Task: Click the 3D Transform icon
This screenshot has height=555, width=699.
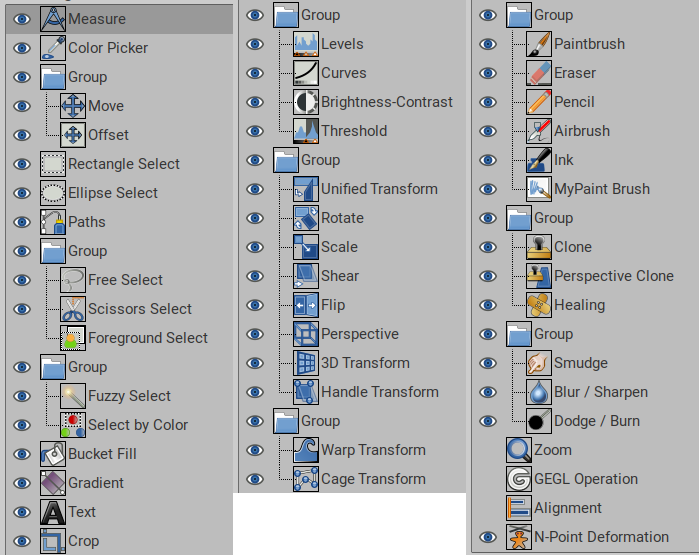Action: (x=306, y=363)
